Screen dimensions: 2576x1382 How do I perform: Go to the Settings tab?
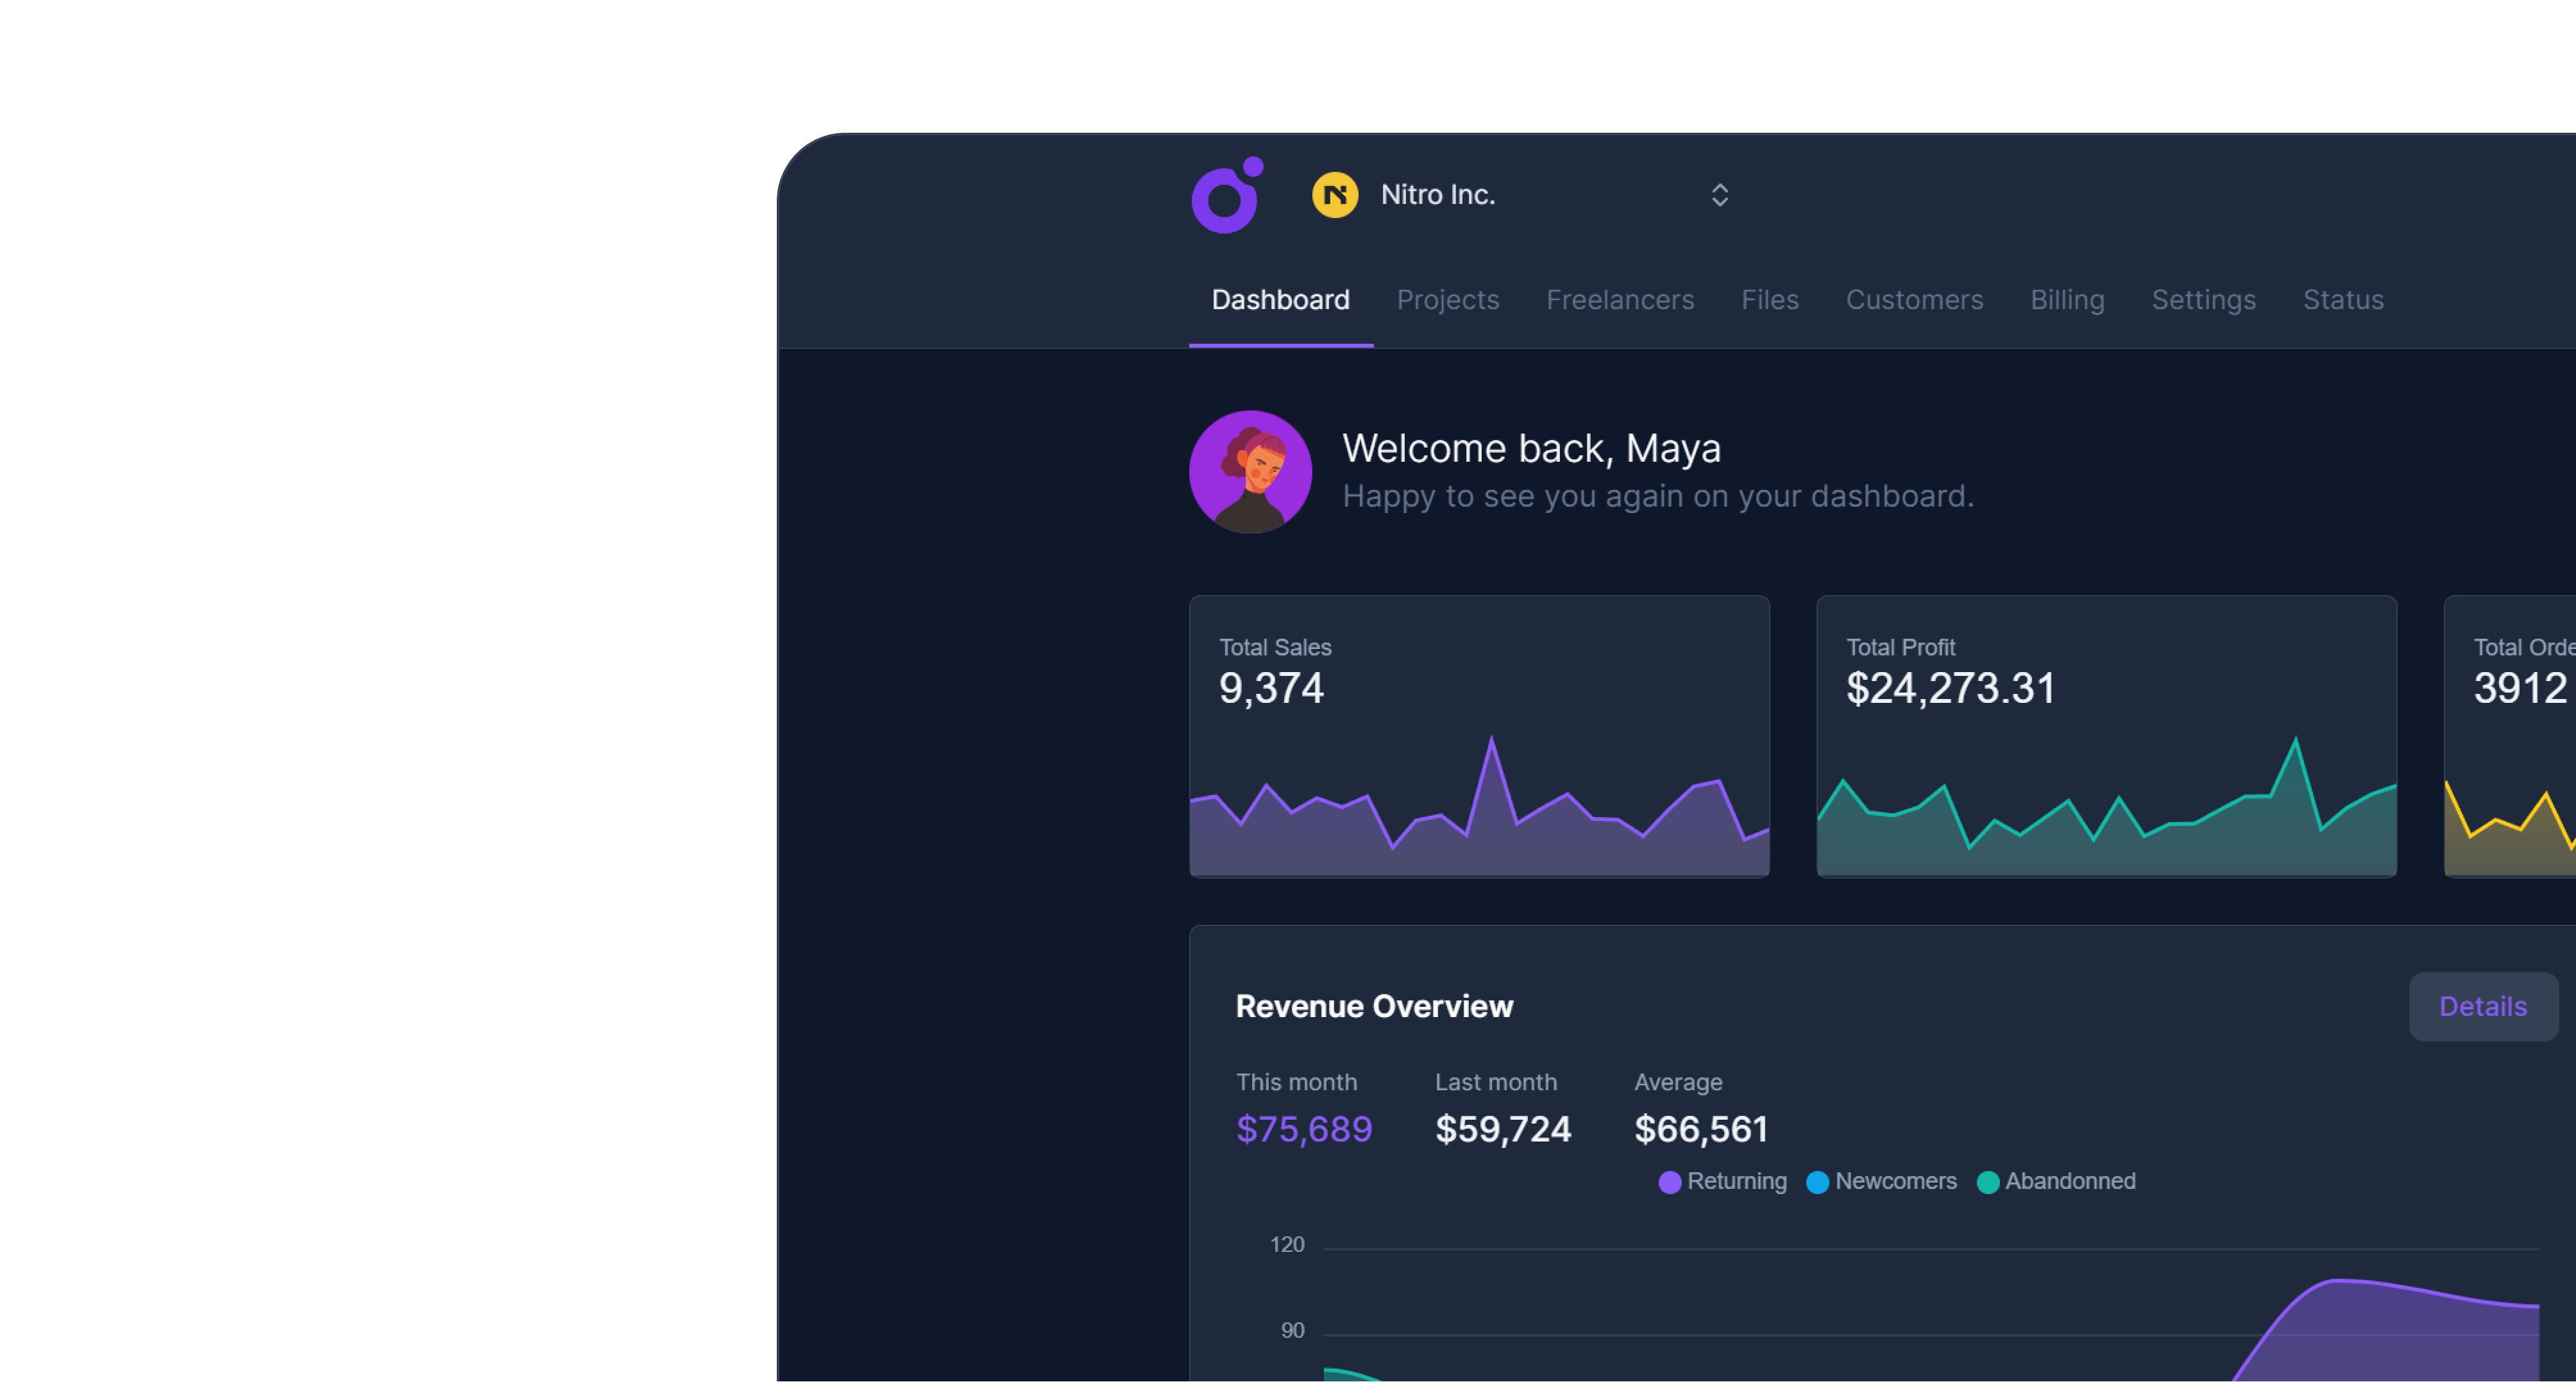pyautogui.click(x=2204, y=299)
